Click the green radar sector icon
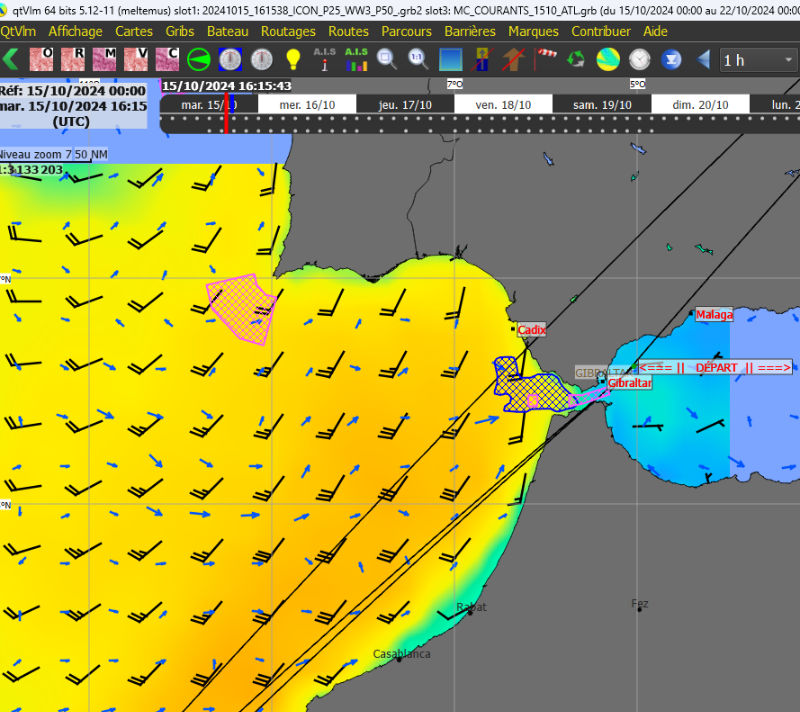Image resolution: width=800 pixels, height=712 pixels. 199,60
